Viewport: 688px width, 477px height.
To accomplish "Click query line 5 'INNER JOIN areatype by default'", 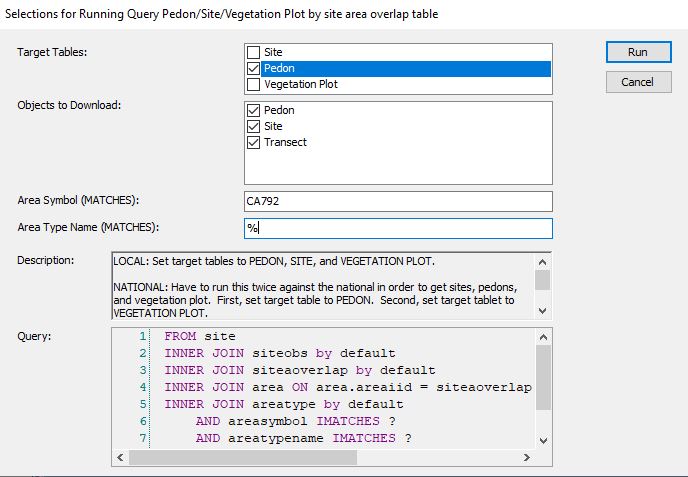I will pyautogui.click(x=284, y=404).
